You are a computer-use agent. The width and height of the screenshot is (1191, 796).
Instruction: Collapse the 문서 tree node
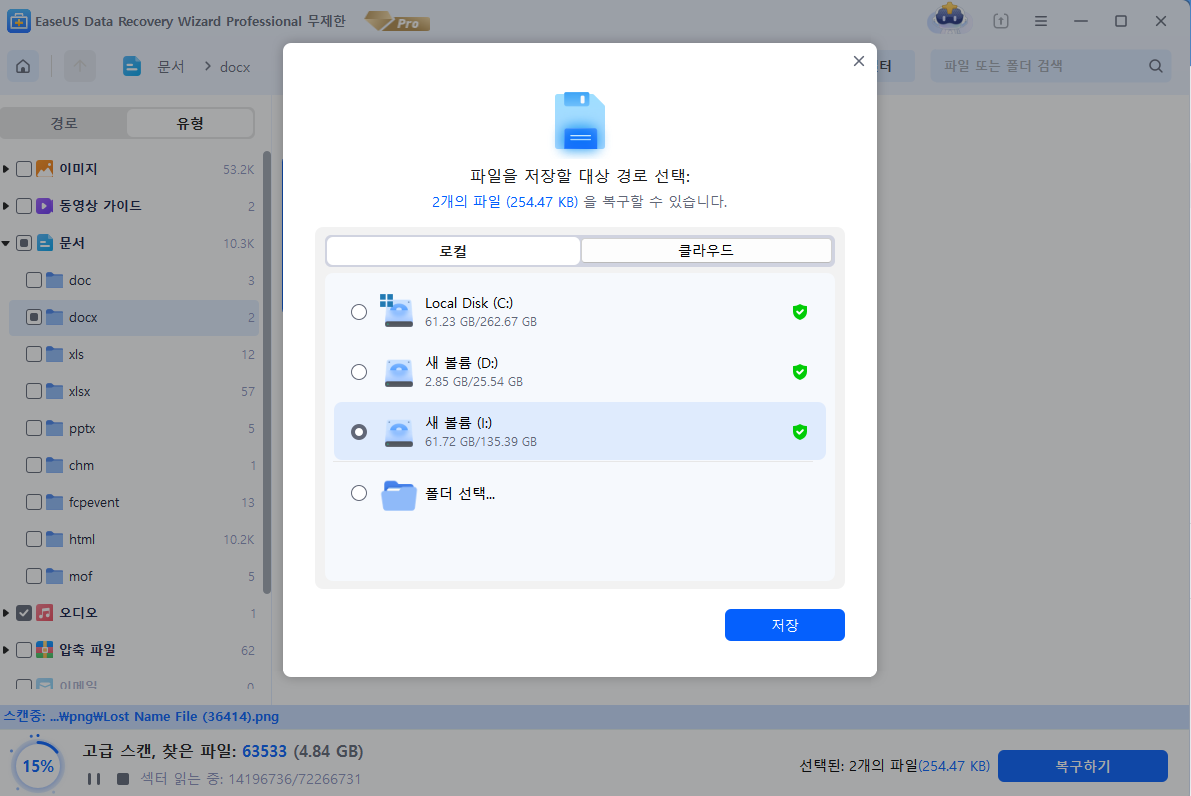(8, 243)
